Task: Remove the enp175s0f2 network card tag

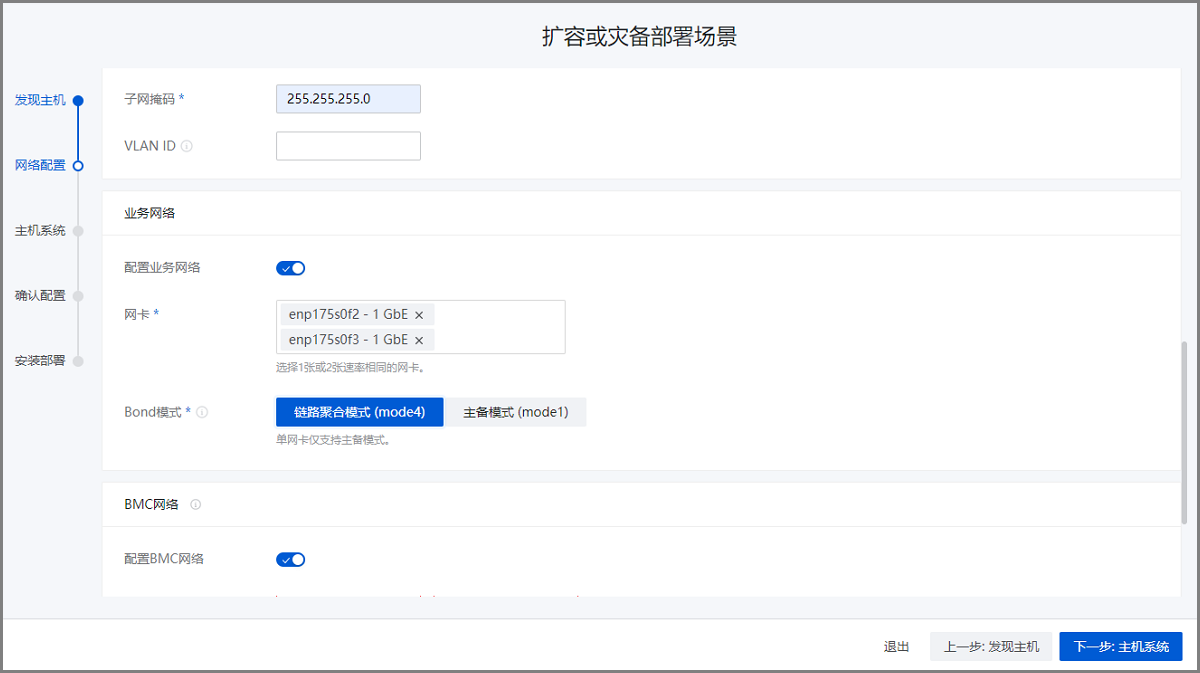Action: coord(419,315)
